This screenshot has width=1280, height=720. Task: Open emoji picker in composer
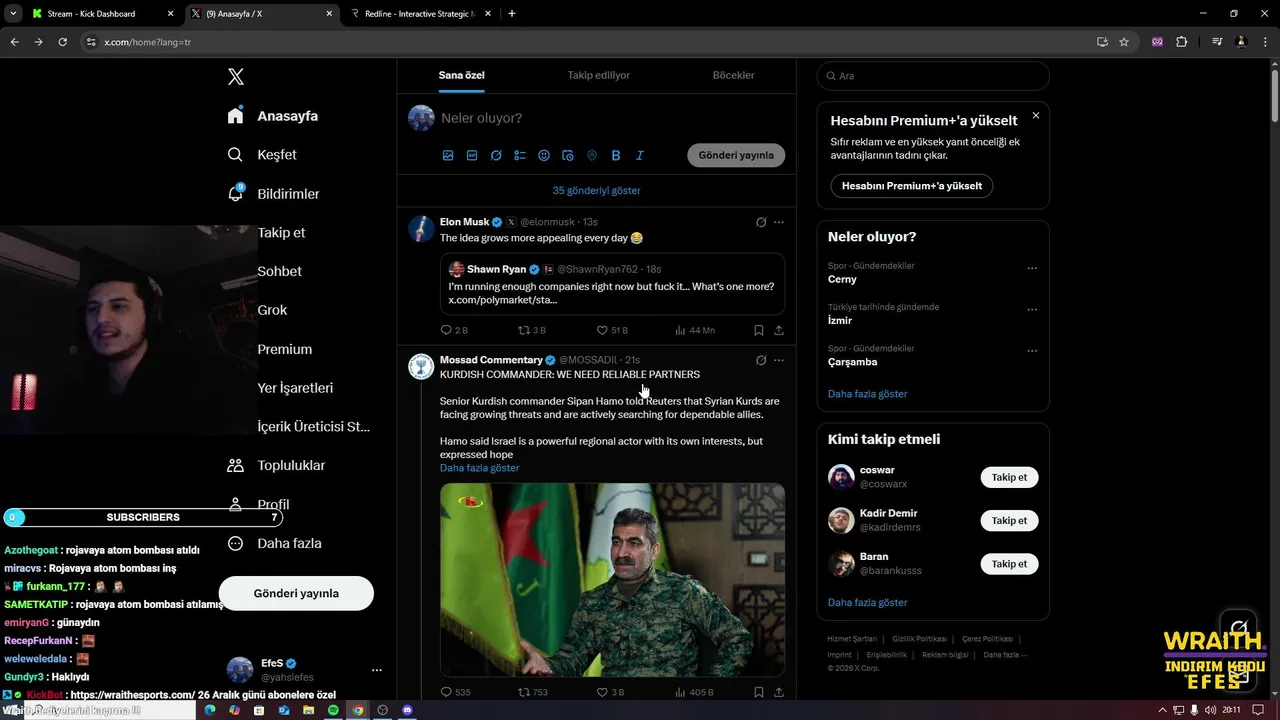point(544,155)
